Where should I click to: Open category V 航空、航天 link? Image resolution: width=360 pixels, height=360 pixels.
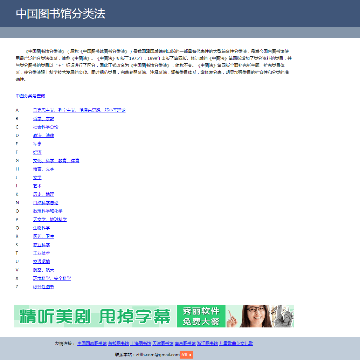[43, 270]
